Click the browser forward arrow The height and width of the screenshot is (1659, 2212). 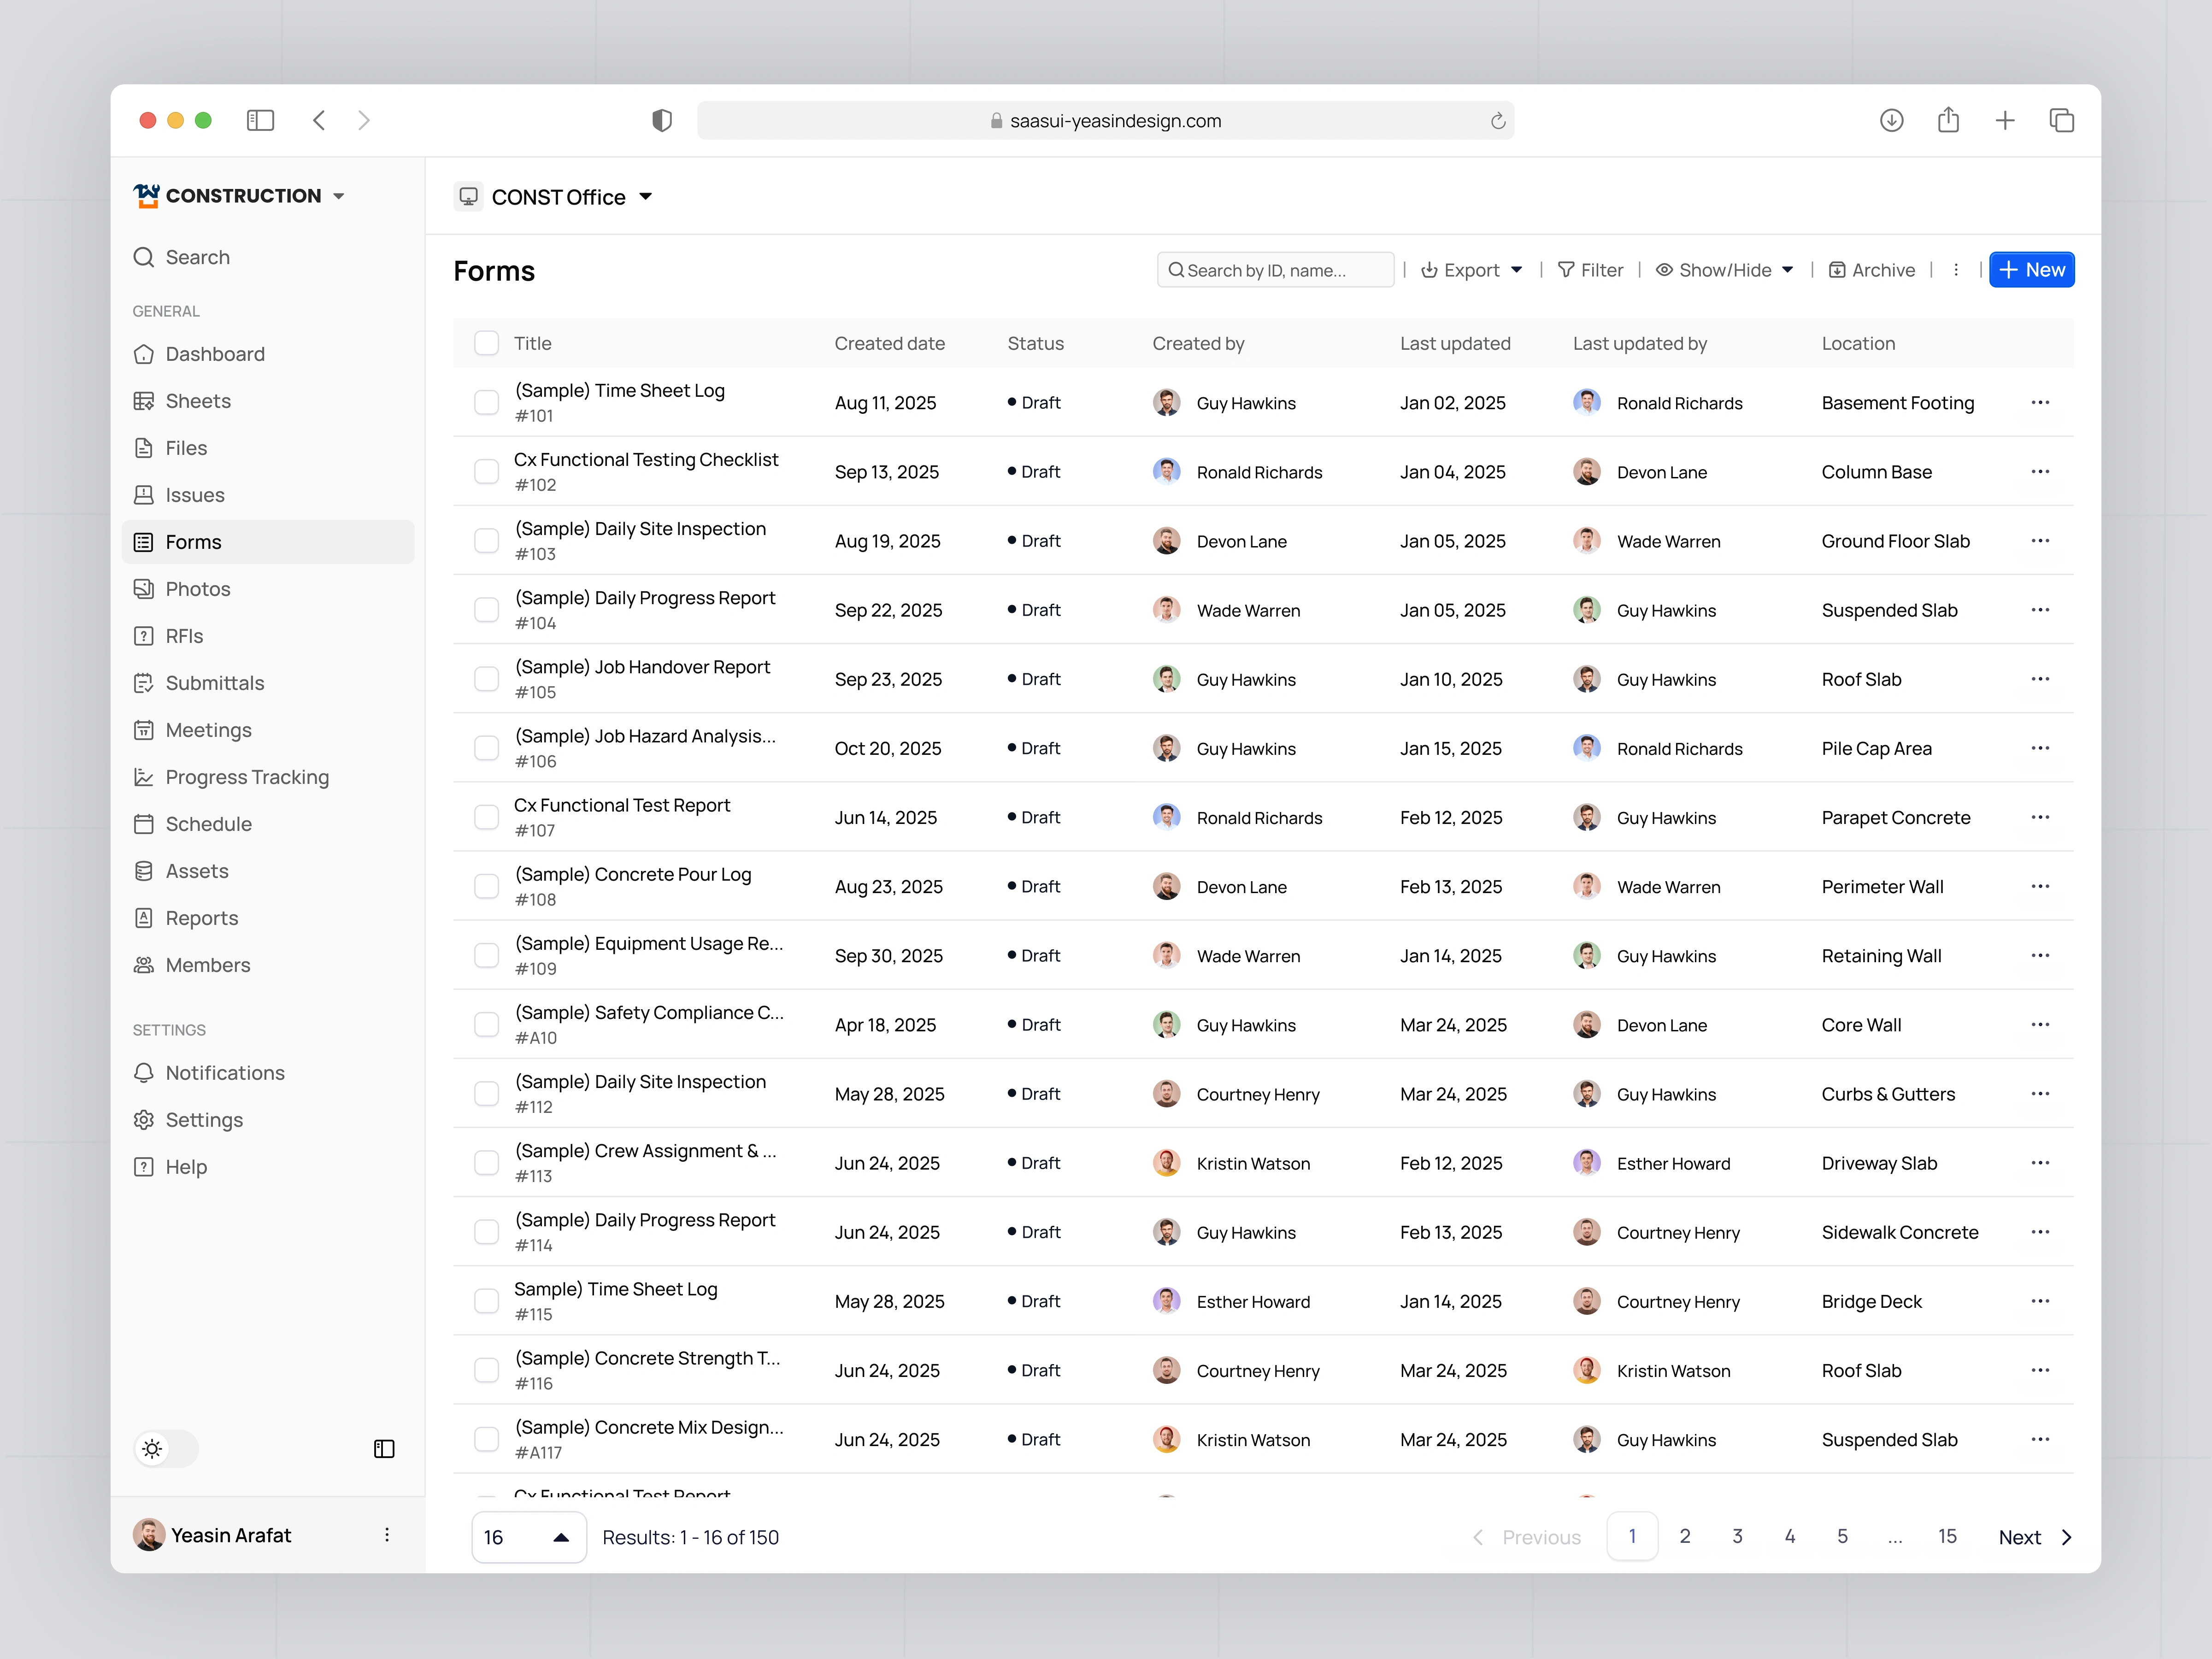click(364, 120)
